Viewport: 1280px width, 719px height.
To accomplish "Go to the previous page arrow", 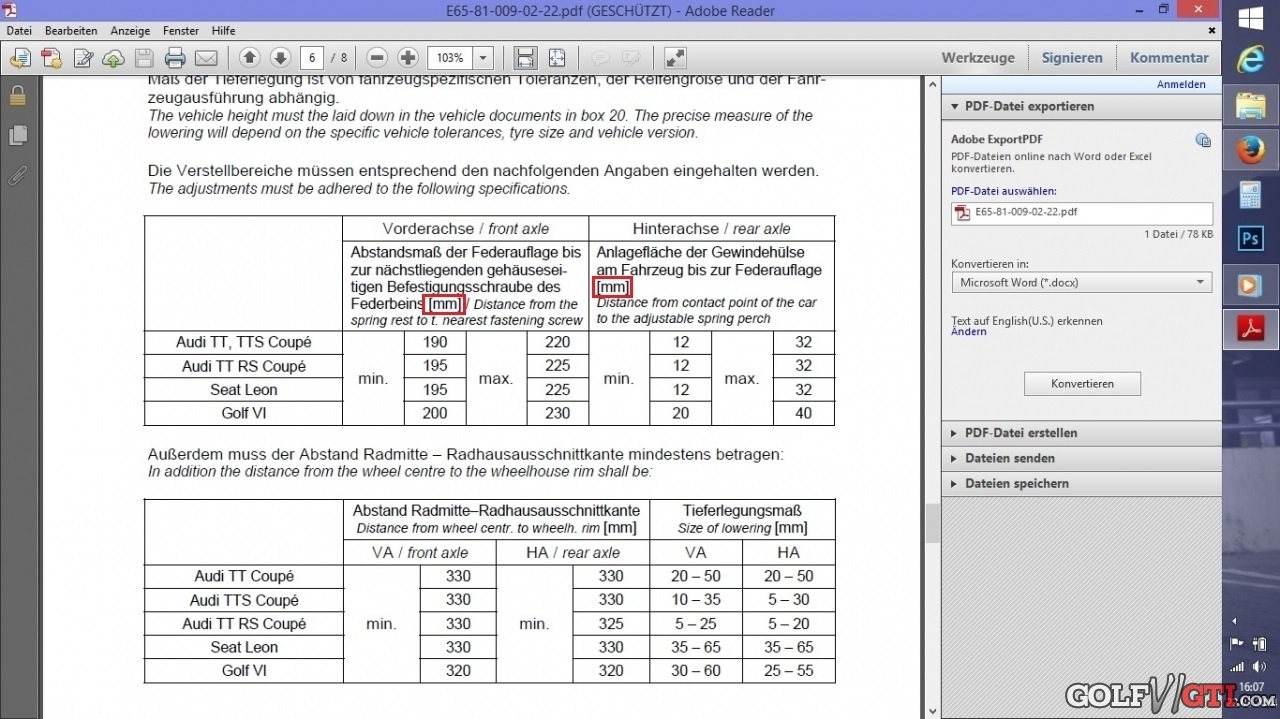I will [x=249, y=58].
